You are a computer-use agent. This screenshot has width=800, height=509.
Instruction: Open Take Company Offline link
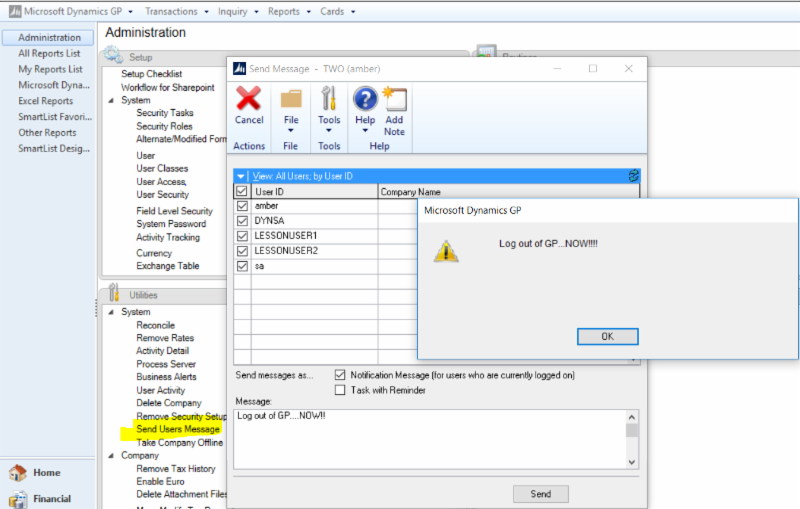tap(180, 443)
